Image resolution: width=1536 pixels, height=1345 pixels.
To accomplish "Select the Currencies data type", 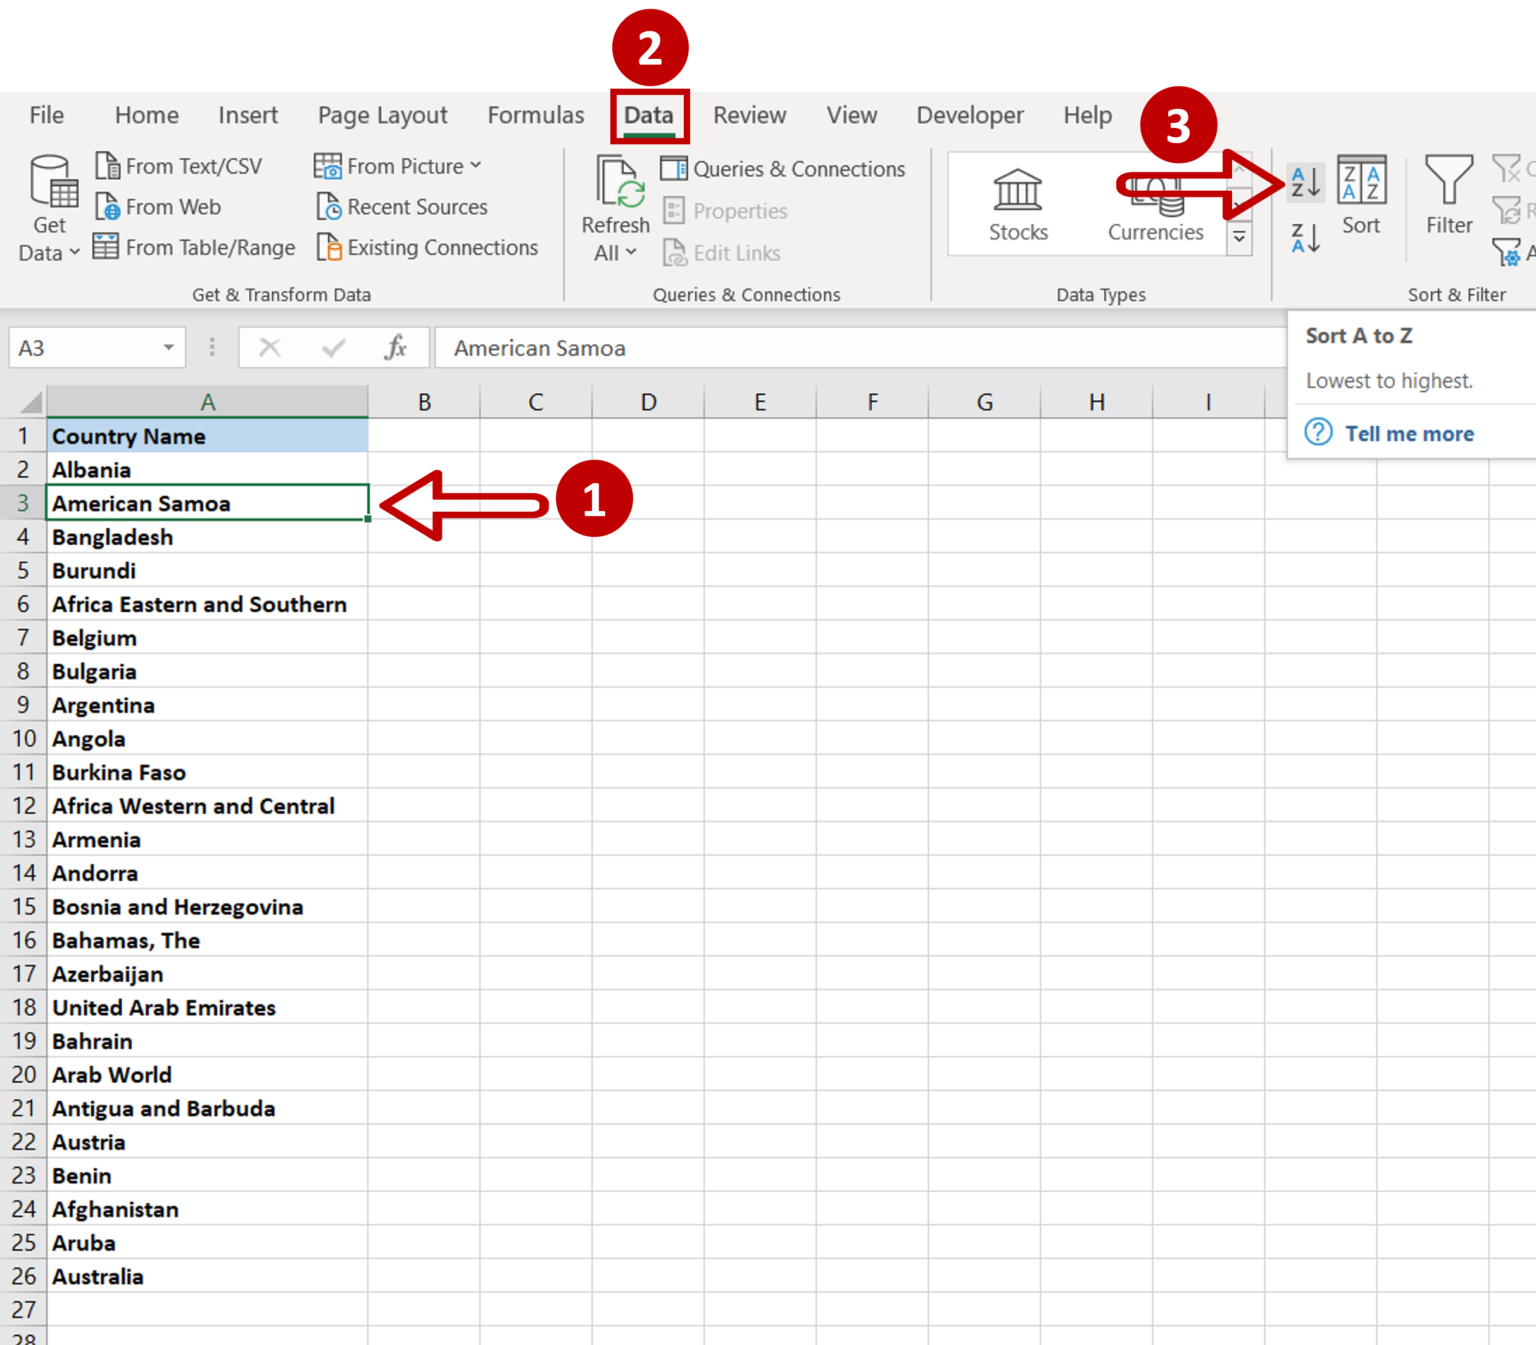I will (1155, 203).
